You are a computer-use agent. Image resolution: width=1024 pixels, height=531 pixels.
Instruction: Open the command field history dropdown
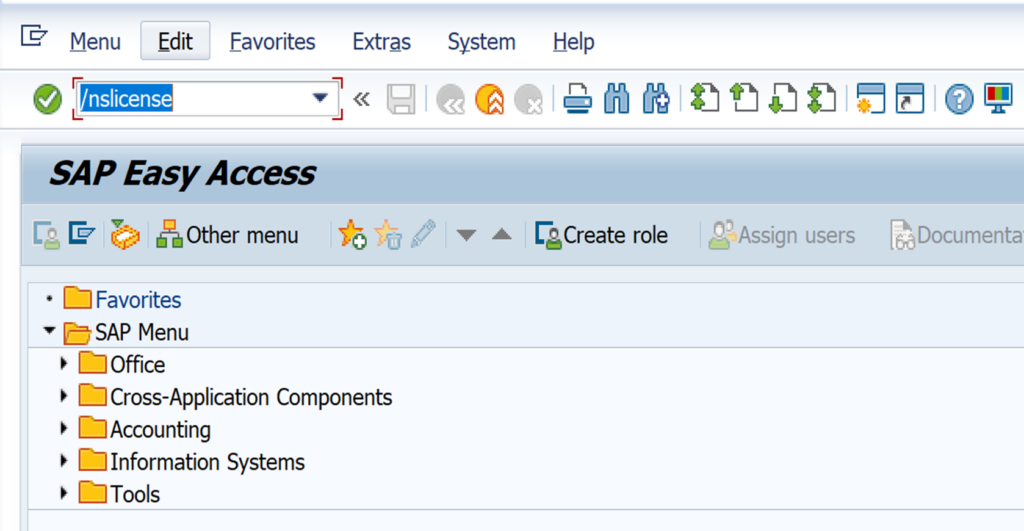point(320,99)
